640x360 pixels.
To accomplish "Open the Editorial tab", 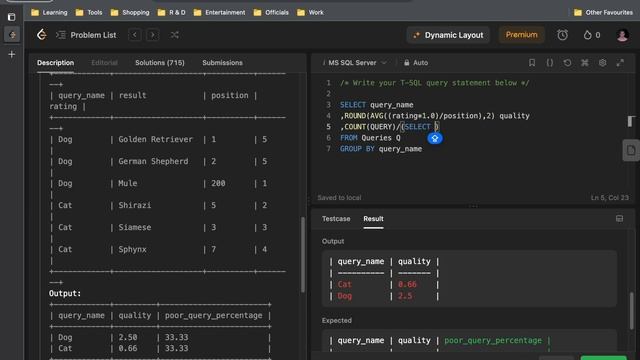I will point(104,63).
